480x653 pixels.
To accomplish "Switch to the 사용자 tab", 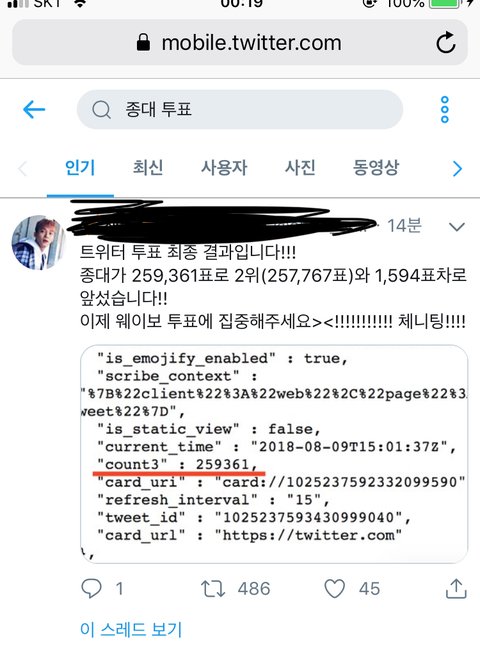I will point(224,167).
